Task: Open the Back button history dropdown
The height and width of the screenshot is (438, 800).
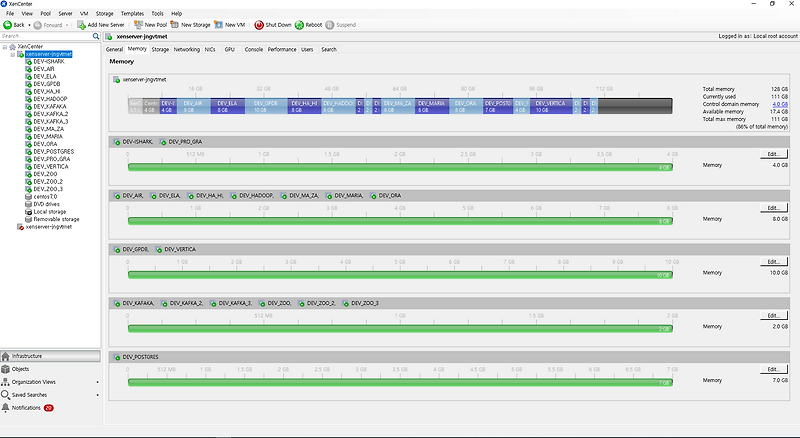Action: (29, 25)
